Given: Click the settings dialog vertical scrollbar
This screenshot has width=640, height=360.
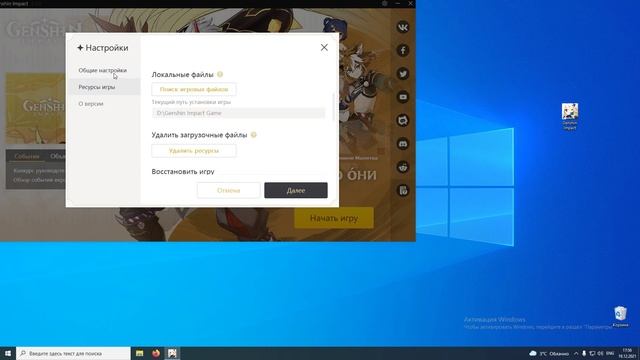Looking at the screenshot, I should pos(333,107).
